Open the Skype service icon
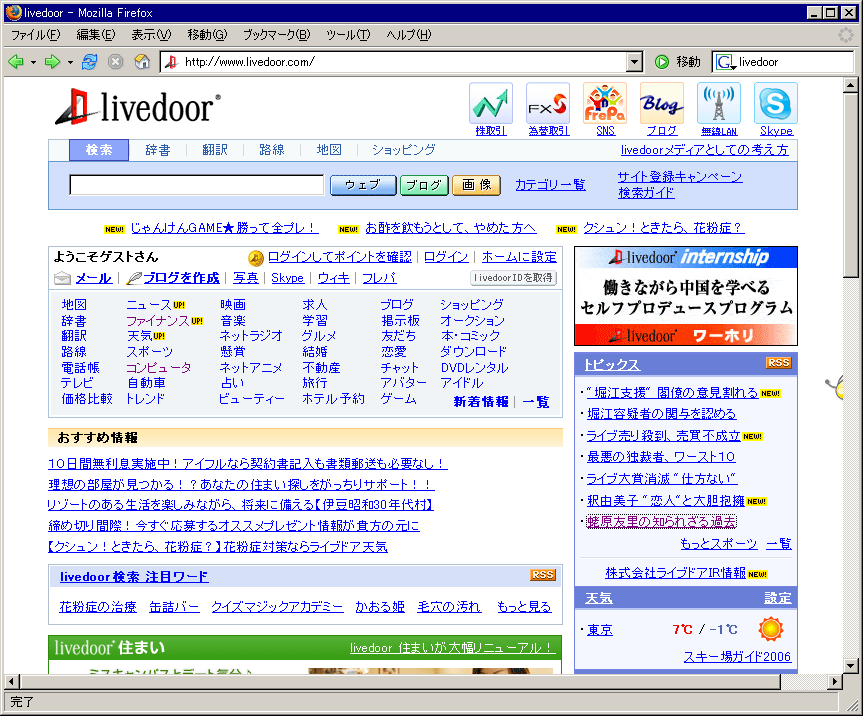 [x=775, y=103]
